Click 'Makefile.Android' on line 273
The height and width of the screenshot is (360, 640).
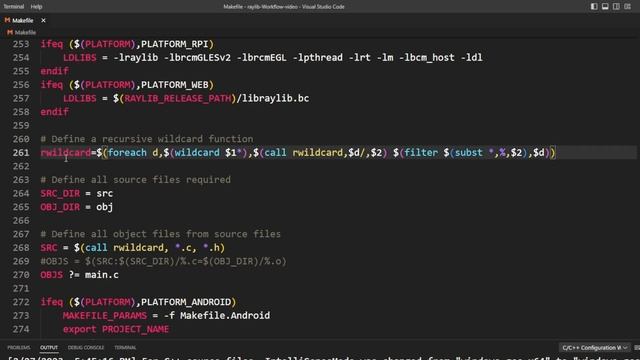tap(225, 316)
